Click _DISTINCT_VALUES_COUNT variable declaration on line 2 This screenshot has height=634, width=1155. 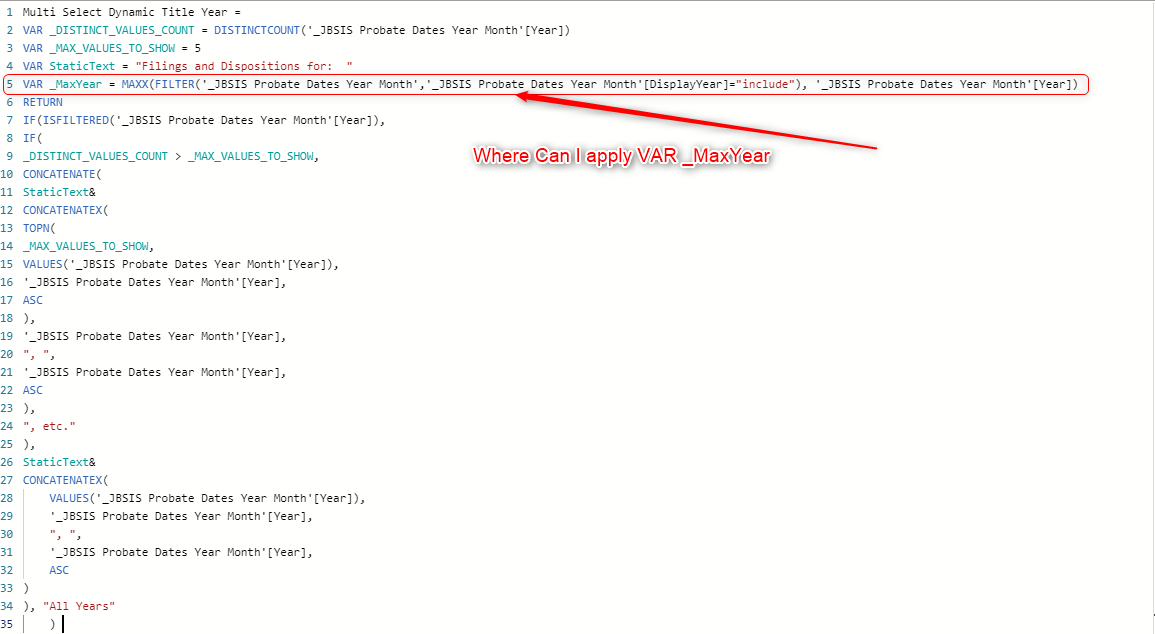[x=122, y=30]
